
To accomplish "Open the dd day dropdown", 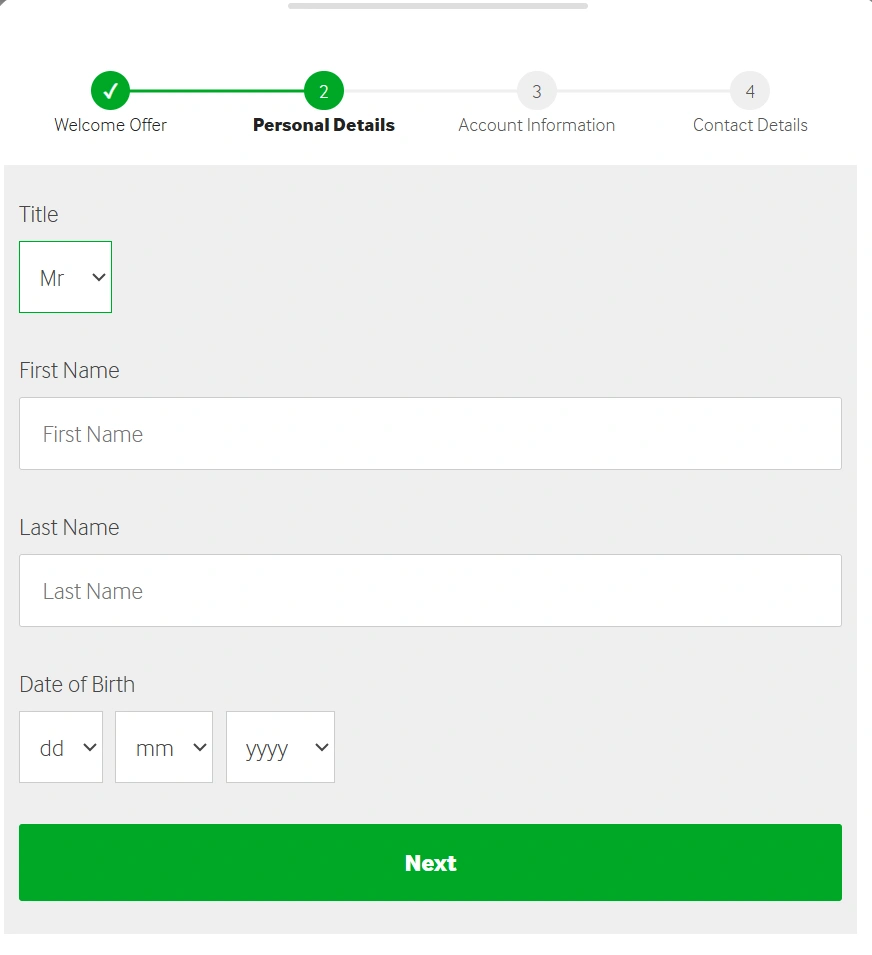I will [x=60, y=747].
